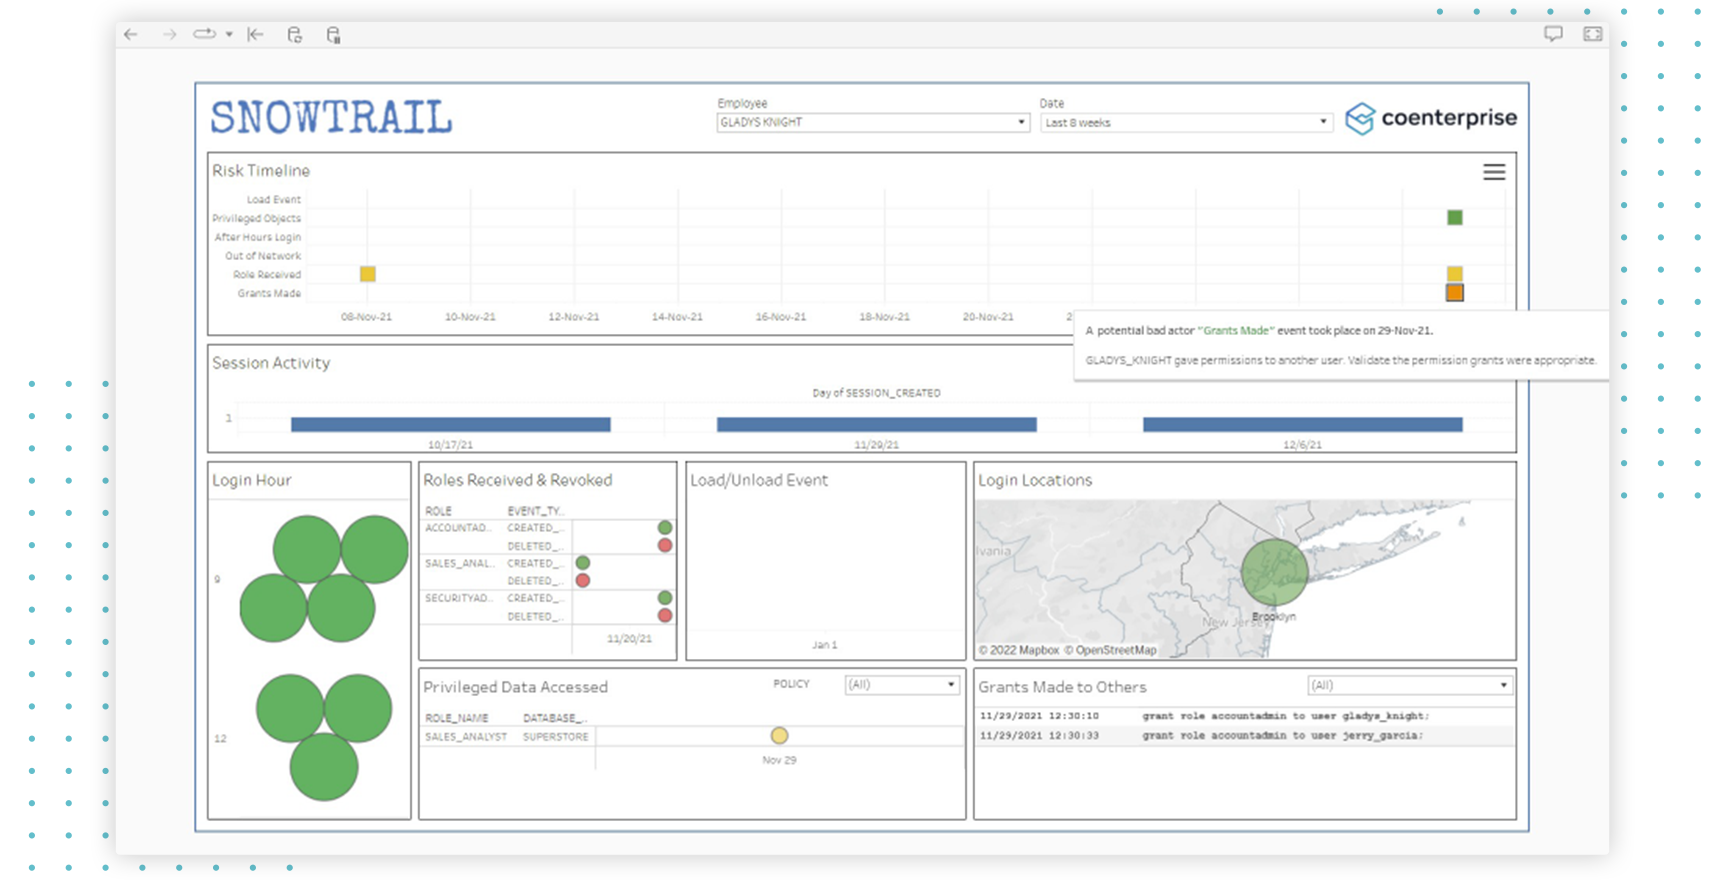Click the Privileged Data Accessed heading

[515, 687]
